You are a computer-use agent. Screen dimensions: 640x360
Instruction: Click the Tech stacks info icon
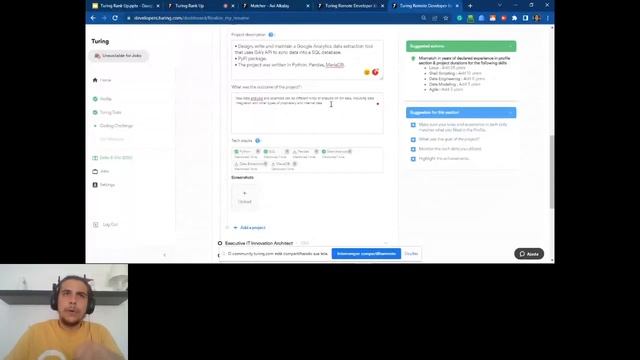click(258, 141)
